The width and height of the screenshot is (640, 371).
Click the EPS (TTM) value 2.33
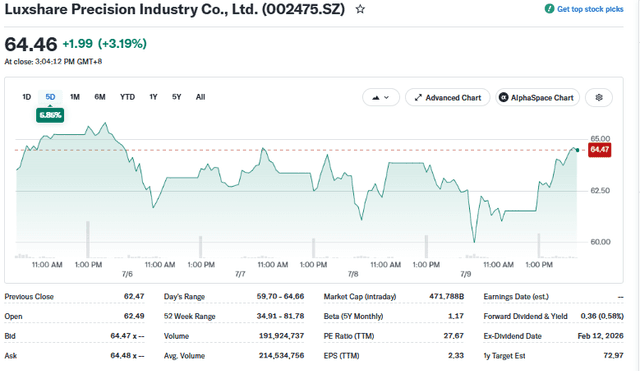click(456, 355)
